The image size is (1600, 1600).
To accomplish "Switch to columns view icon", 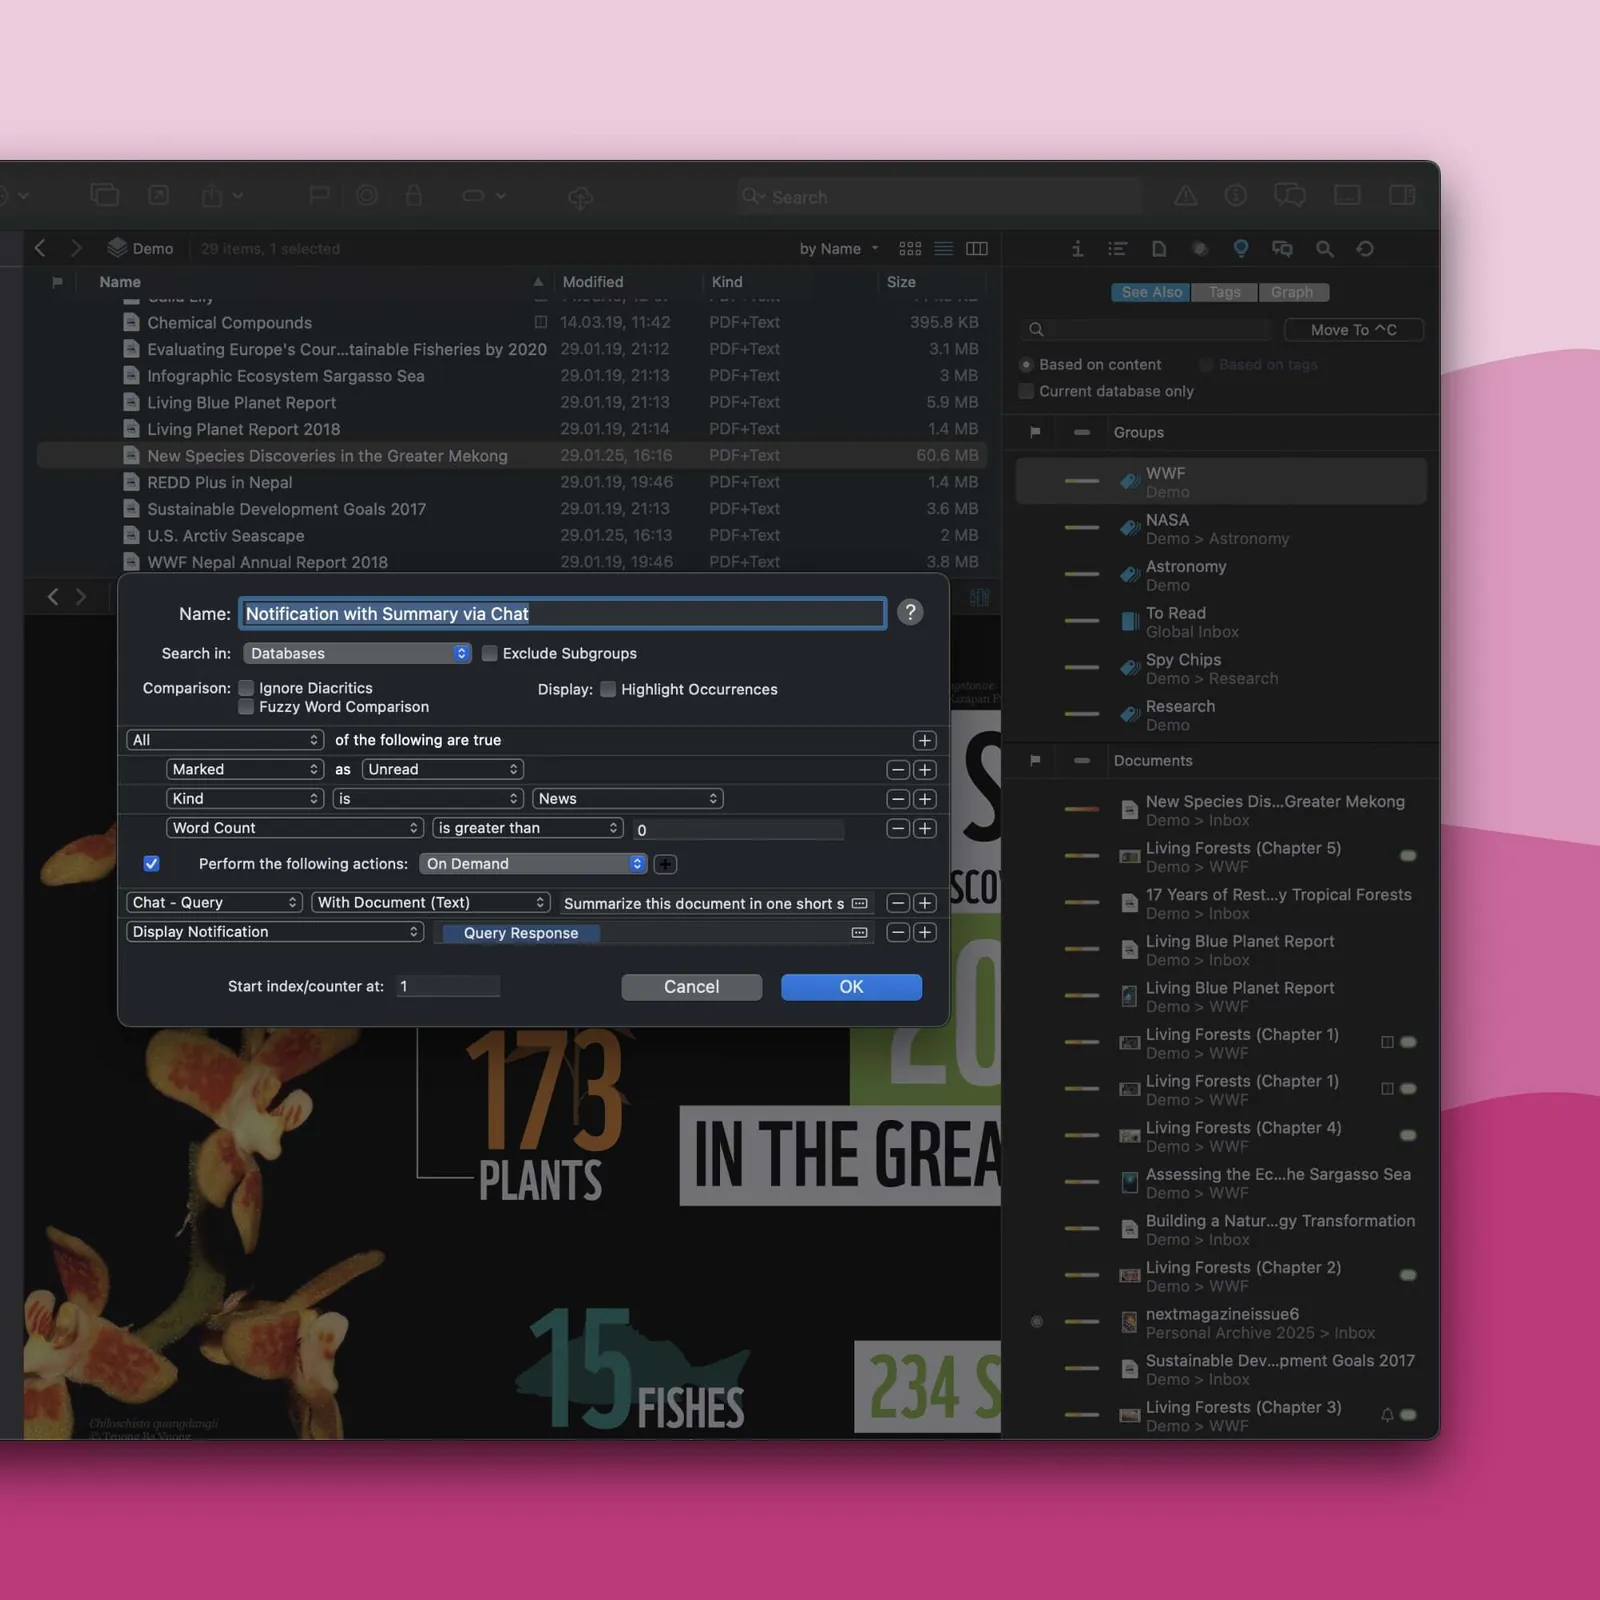I will click(x=977, y=248).
